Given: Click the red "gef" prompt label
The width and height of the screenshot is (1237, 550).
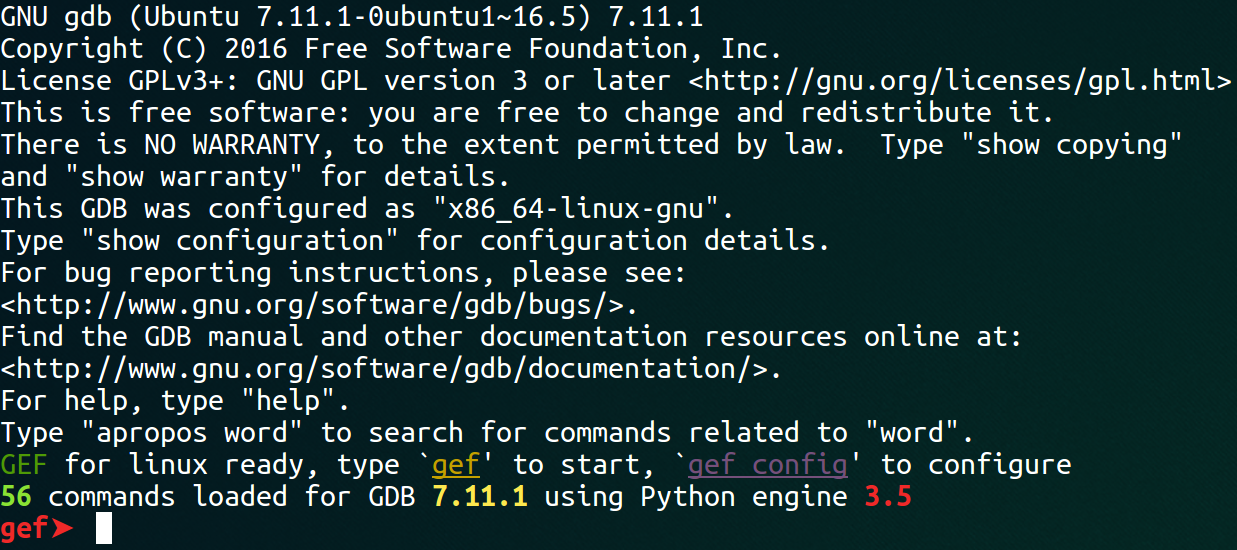Looking at the screenshot, I should pos(24,529).
